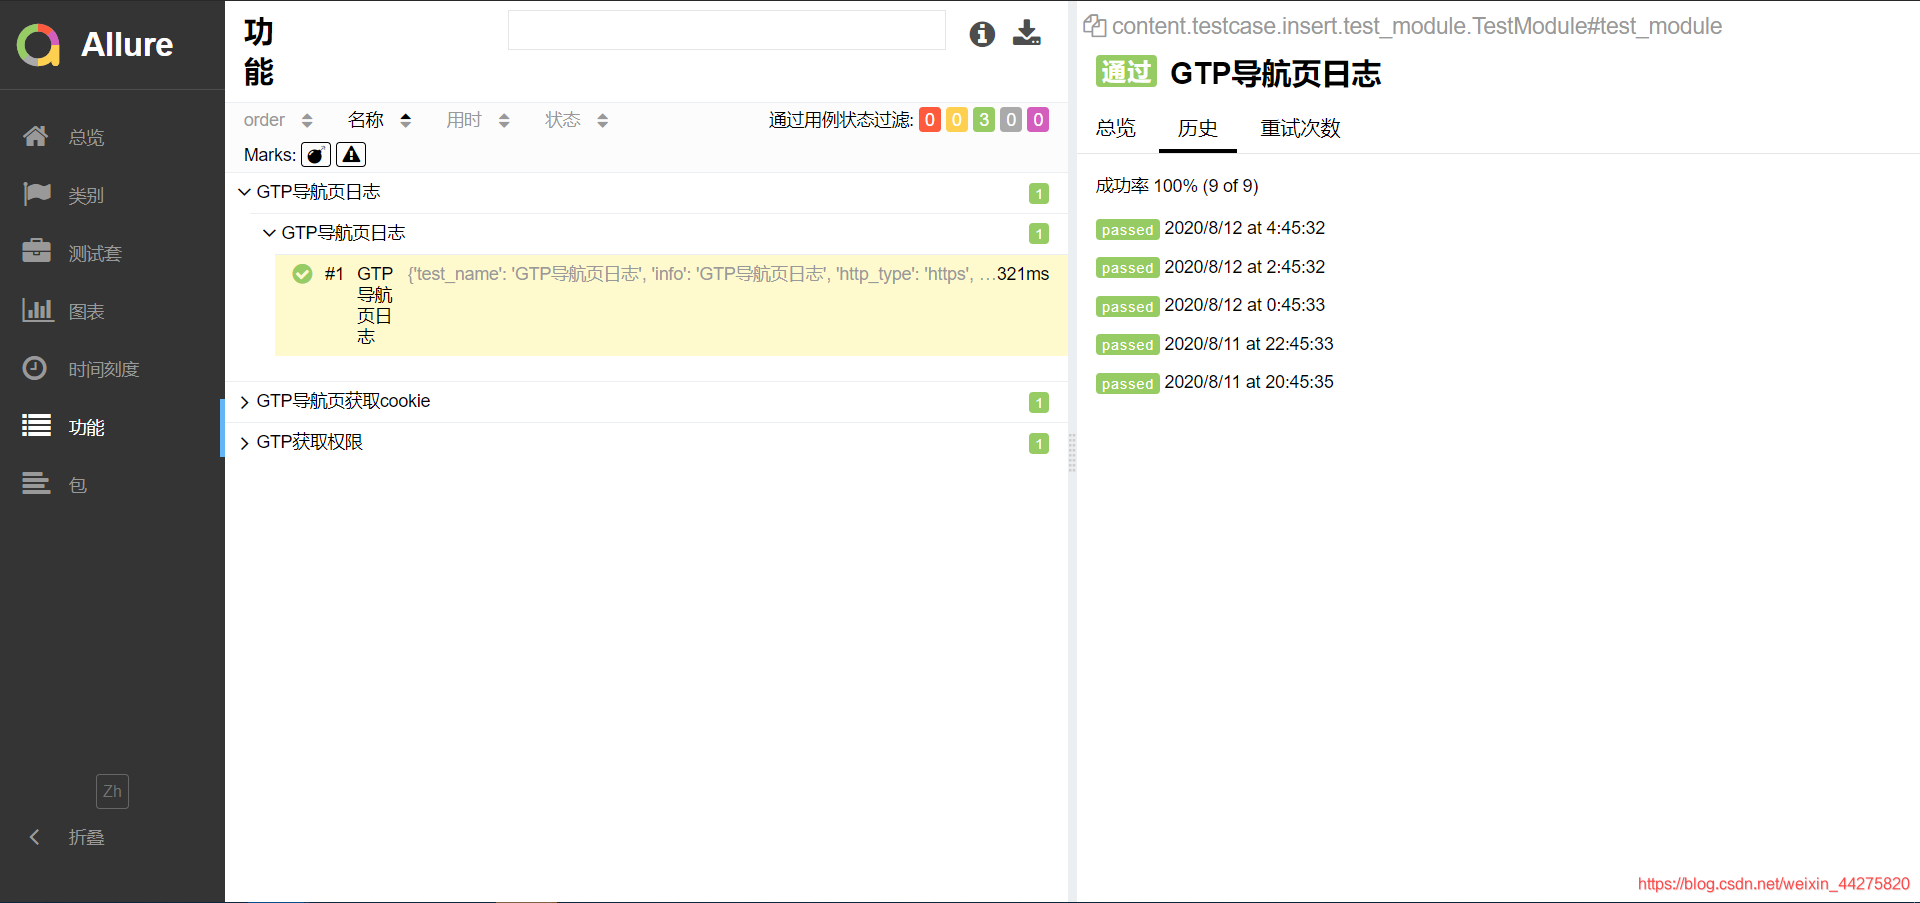Image resolution: width=1920 pixels, height=903 pixels.
Task: Open 功能 behaviors list icon
Action: 37,426
